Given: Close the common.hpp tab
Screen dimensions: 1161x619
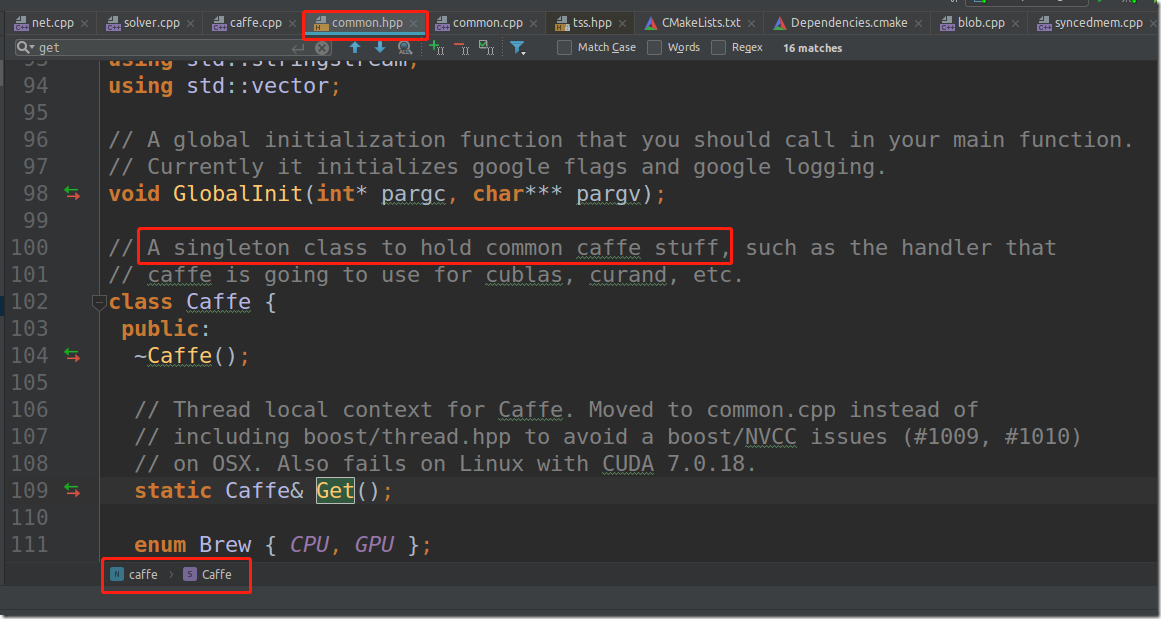Looking at the screenshot, I should tap(413, 24).
